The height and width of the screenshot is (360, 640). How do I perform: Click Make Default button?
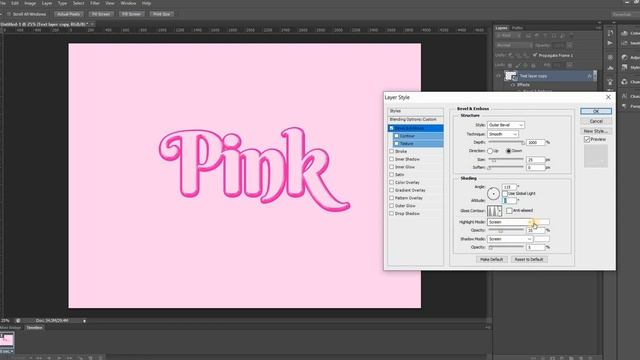point(492,260)
